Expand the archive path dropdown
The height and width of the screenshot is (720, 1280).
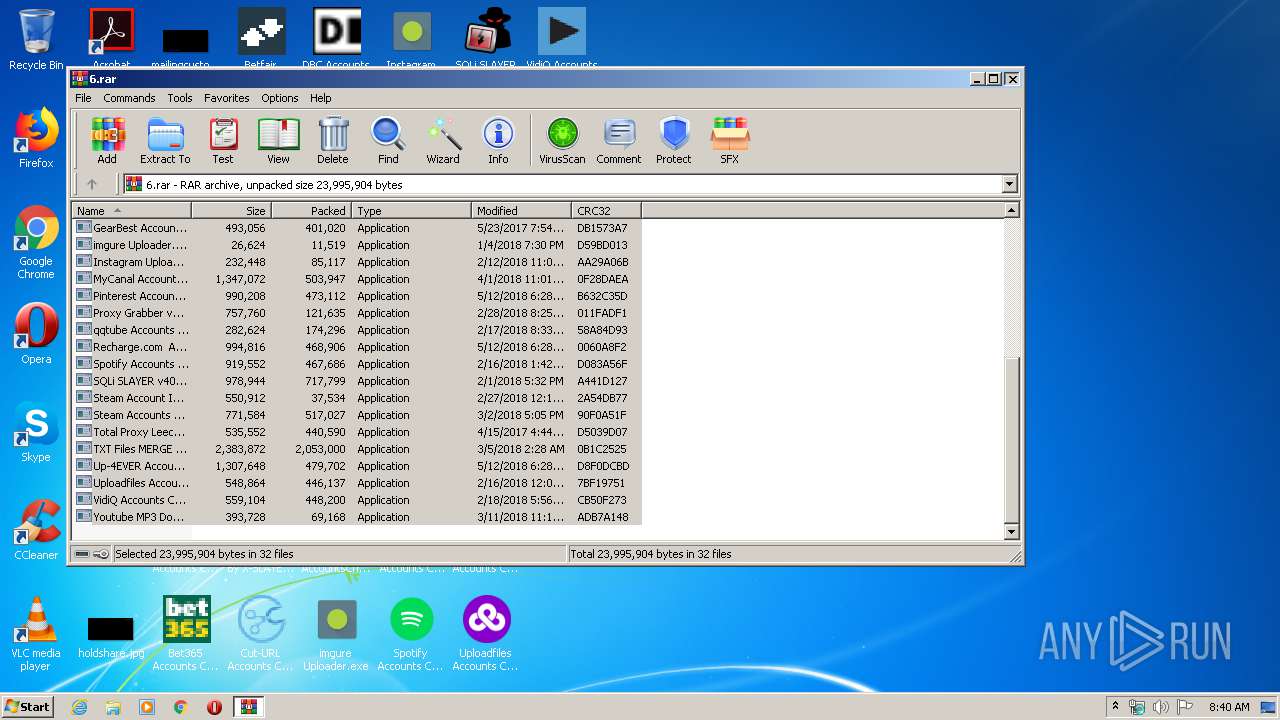pos(1009,184)
